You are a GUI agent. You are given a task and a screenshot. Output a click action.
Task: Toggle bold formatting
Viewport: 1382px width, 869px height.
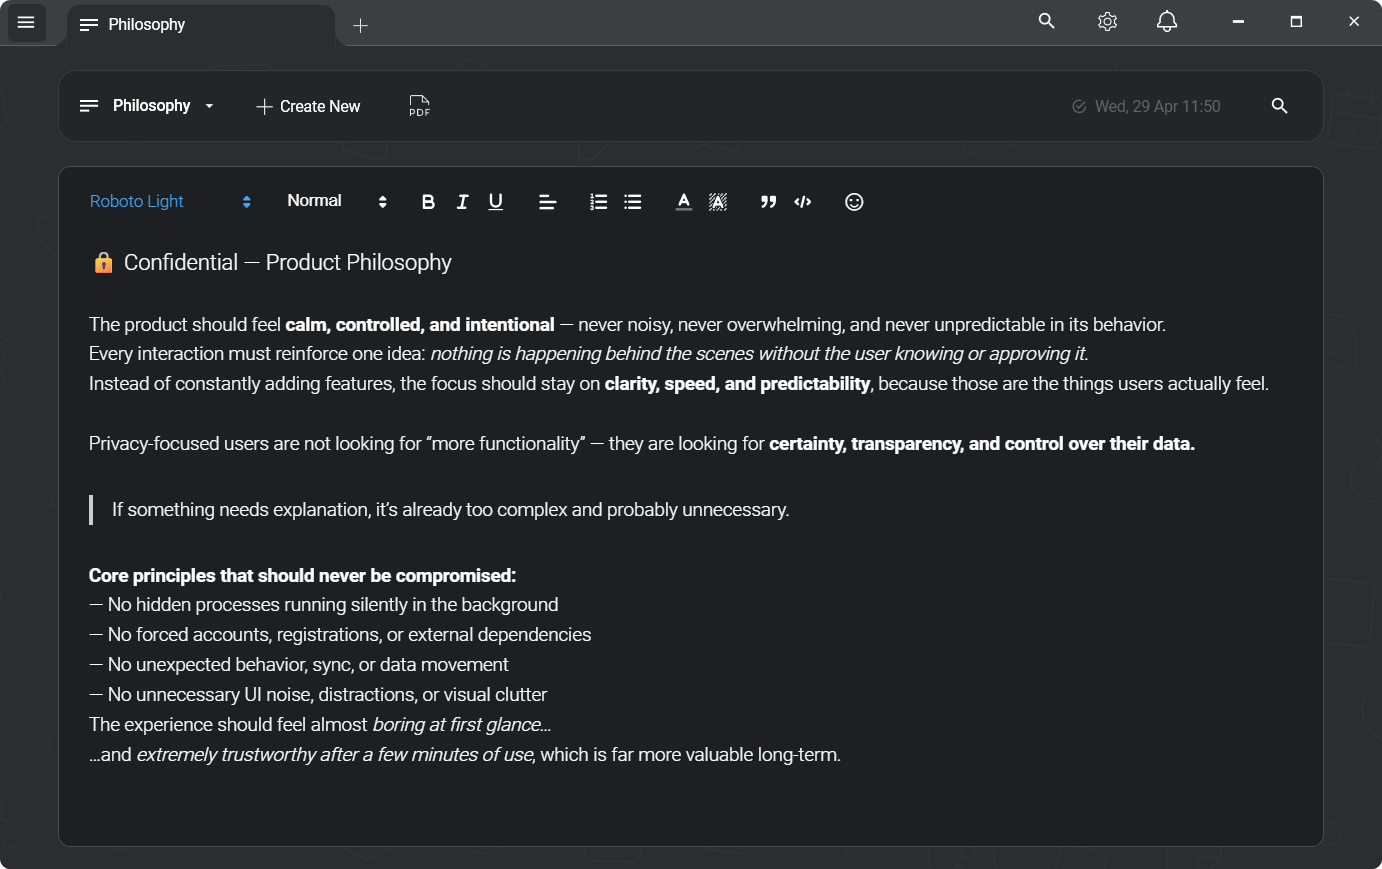coord(428,202)
